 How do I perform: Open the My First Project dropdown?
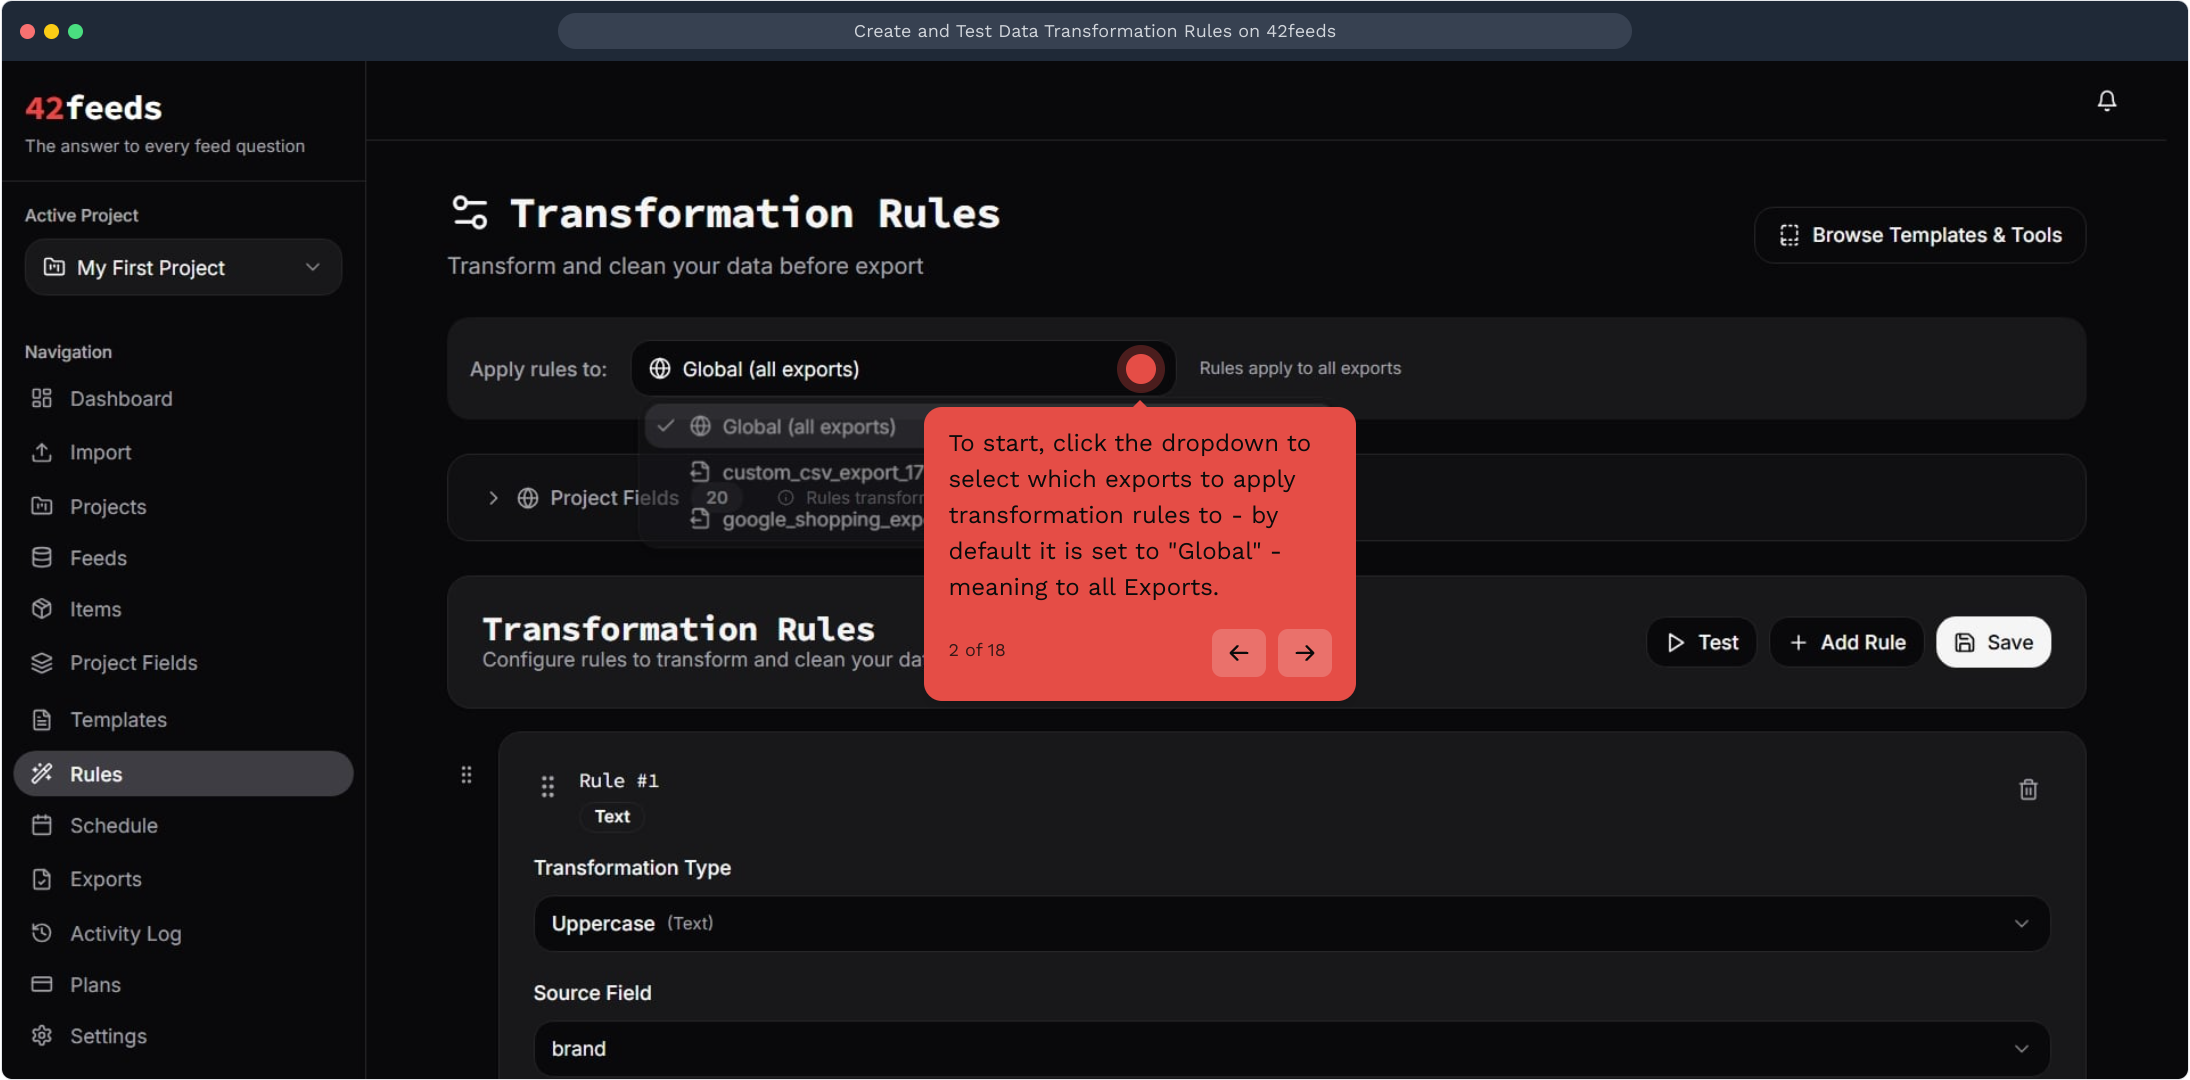(x=183, y=267)
